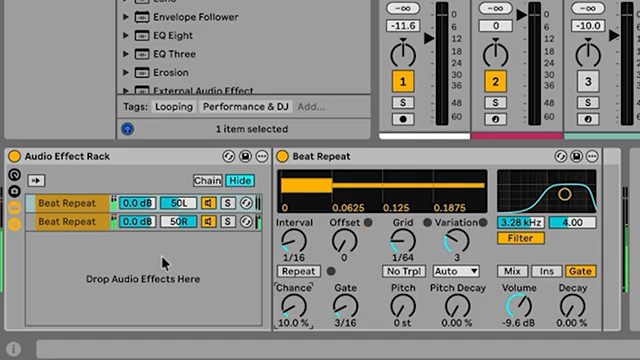Select the Mix output mode
Image resolution: width=640 pixels, height=360 pixels.
point(512,271)
